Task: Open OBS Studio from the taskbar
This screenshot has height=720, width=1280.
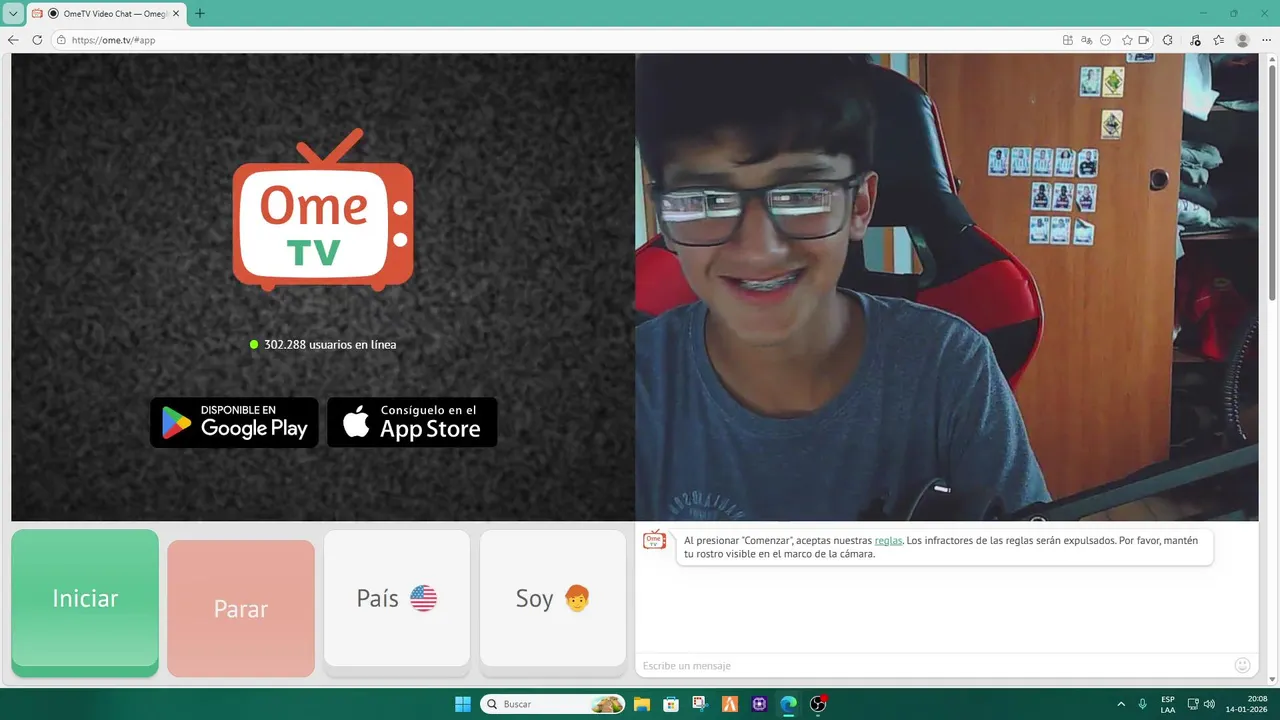Action: pyautogui.click(x=818, y=704)
